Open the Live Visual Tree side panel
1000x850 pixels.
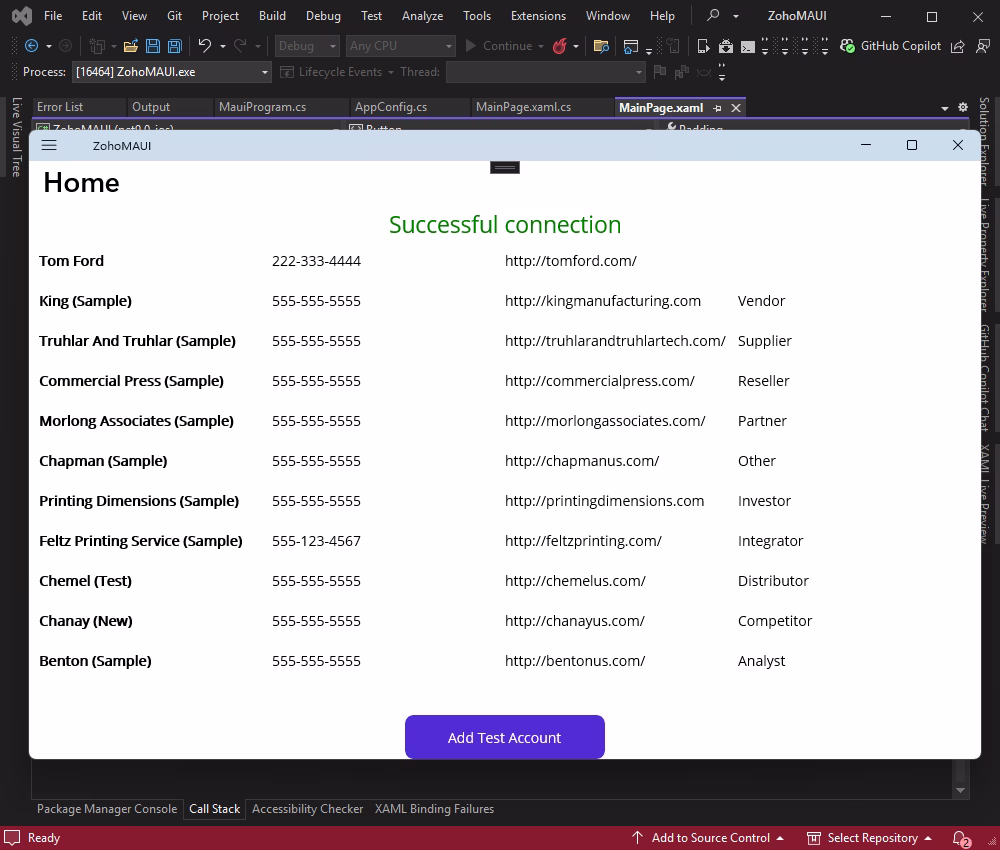(17, 136)
